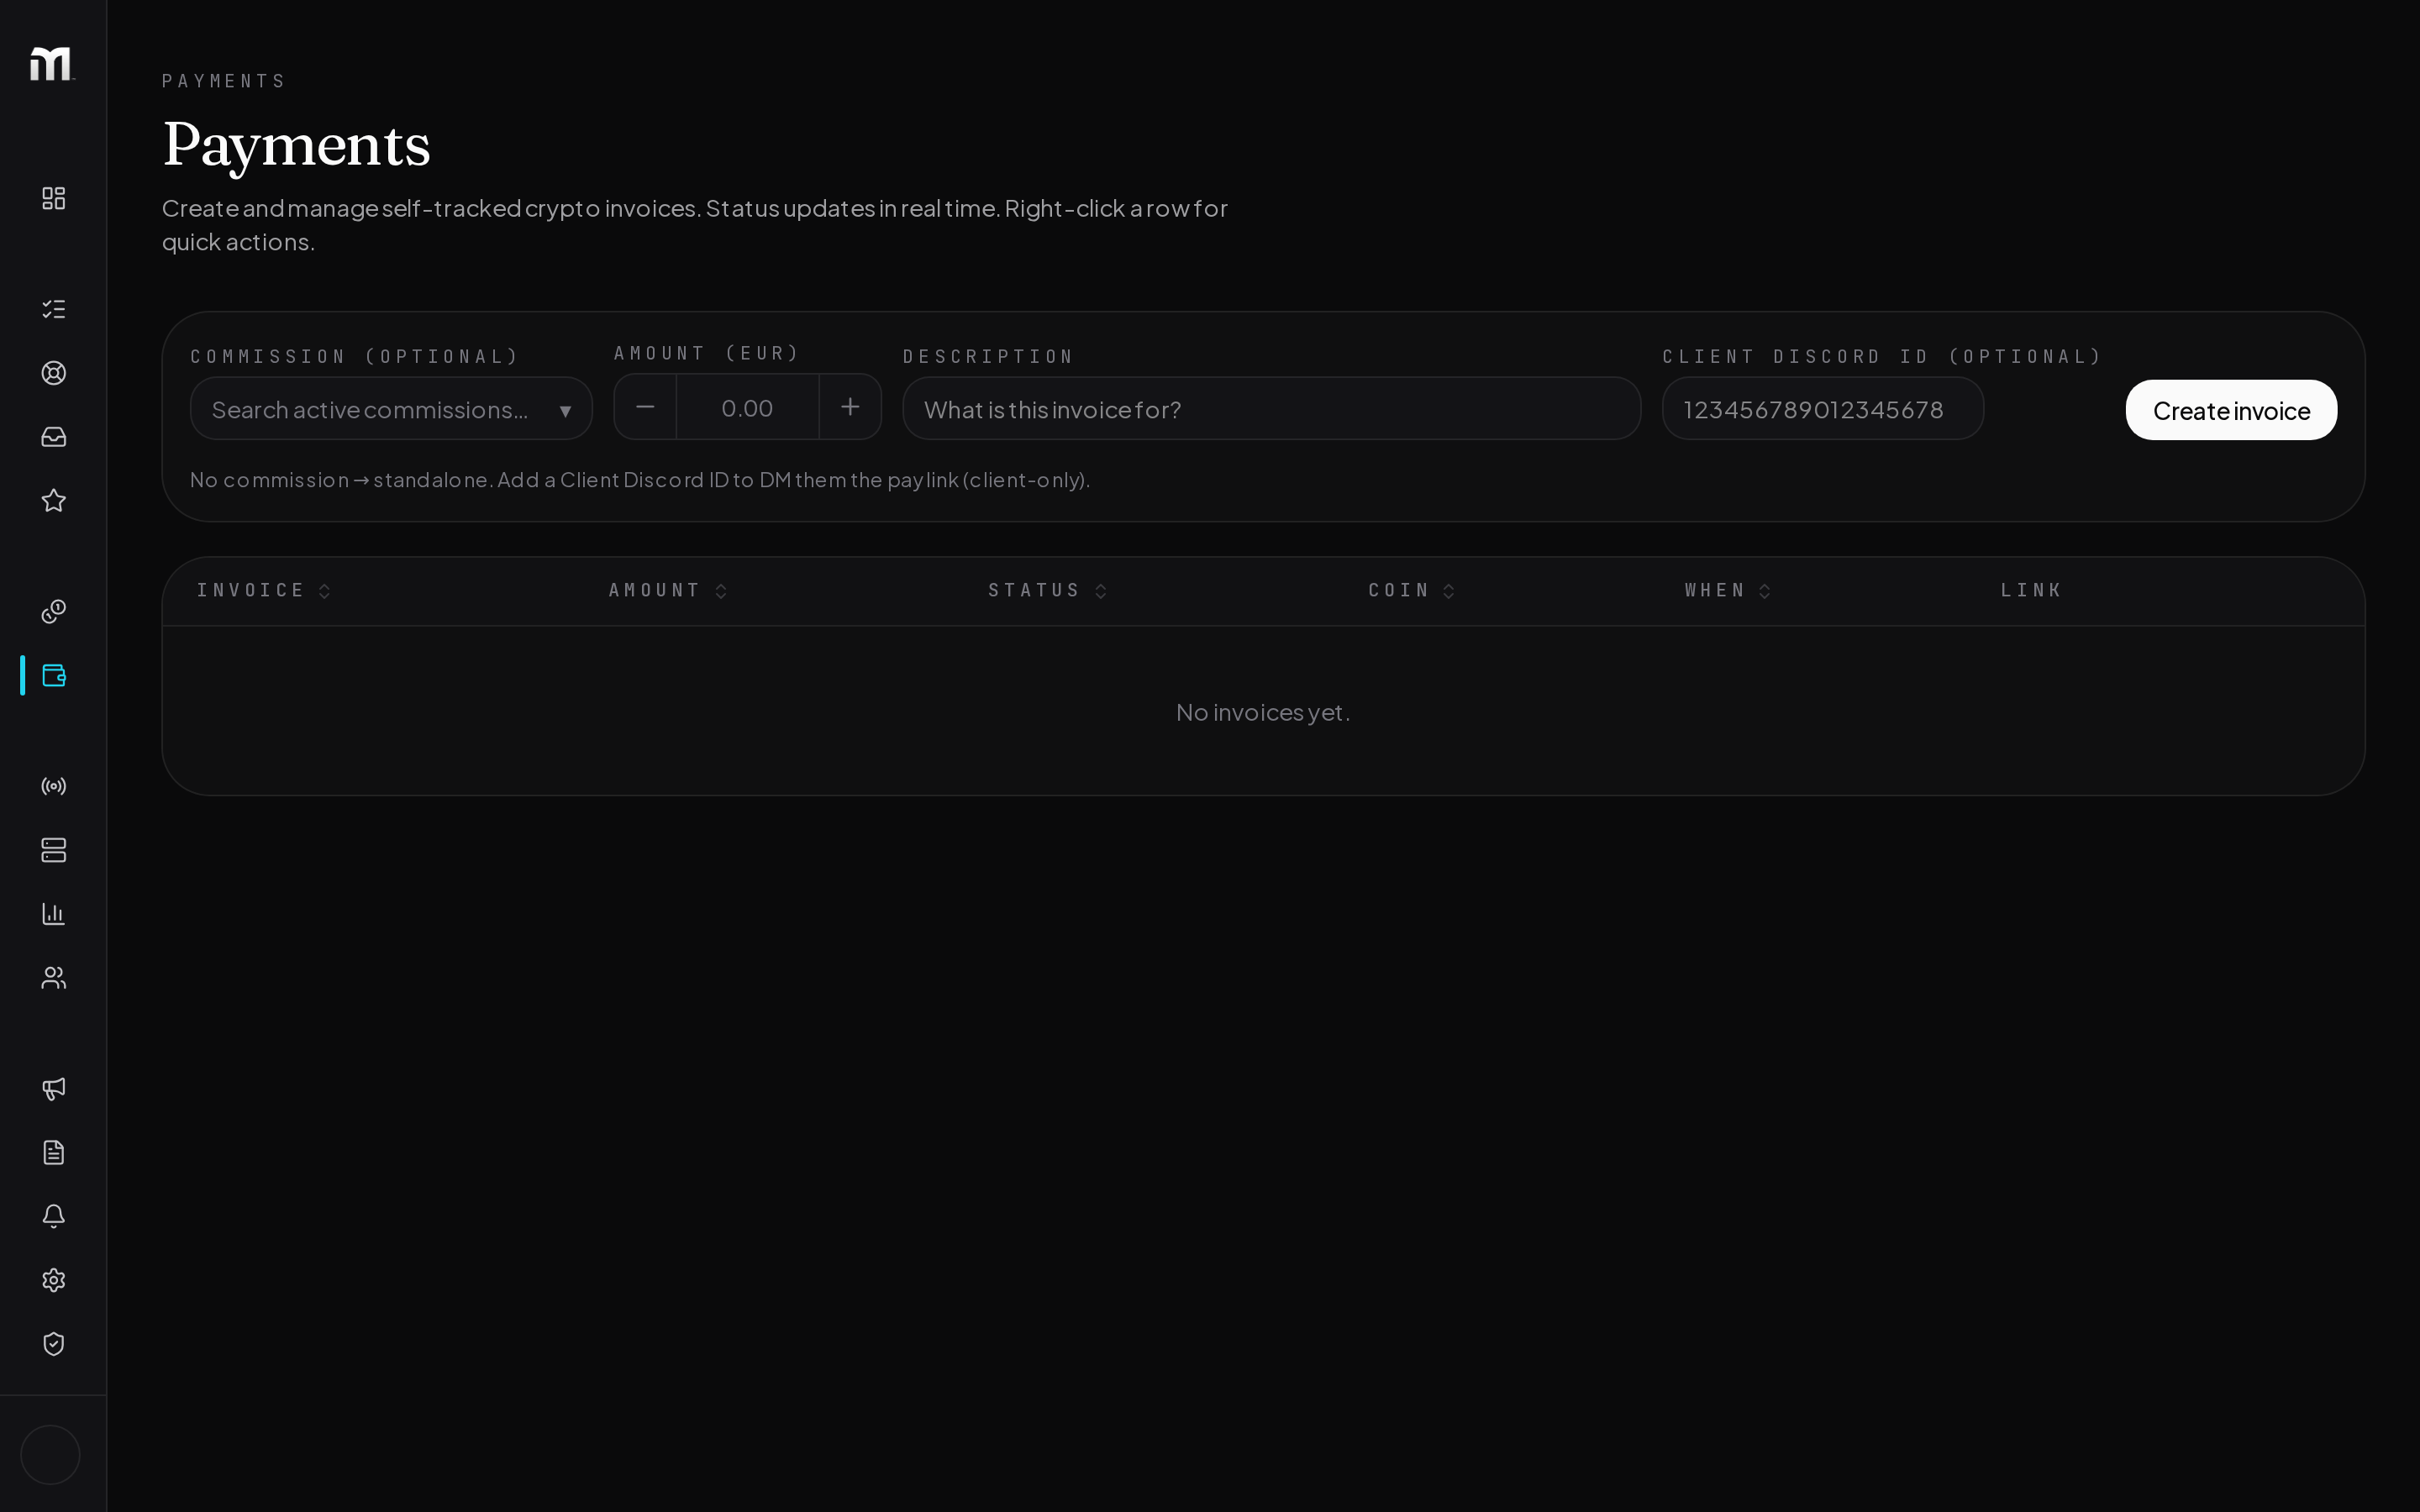Sort table by Coin column
The height and width of the screenshot is (1512, 2420).
tap(1411, 590)
